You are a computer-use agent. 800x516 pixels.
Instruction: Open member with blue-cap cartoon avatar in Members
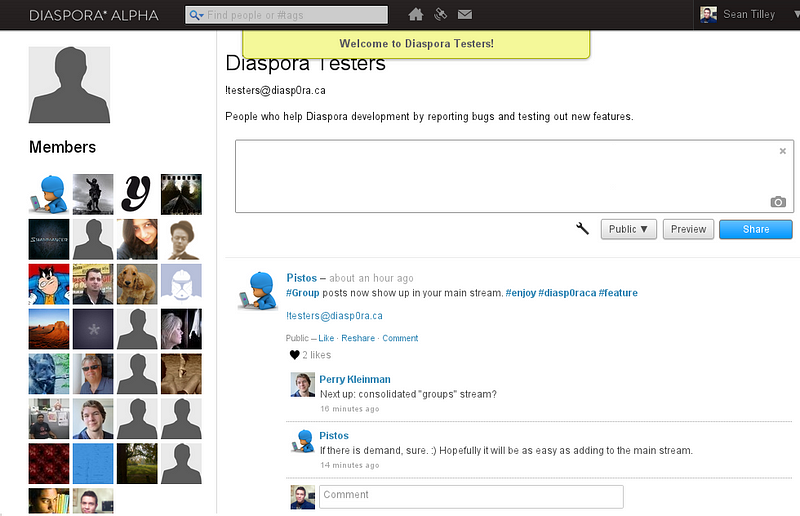coord(49,194)
